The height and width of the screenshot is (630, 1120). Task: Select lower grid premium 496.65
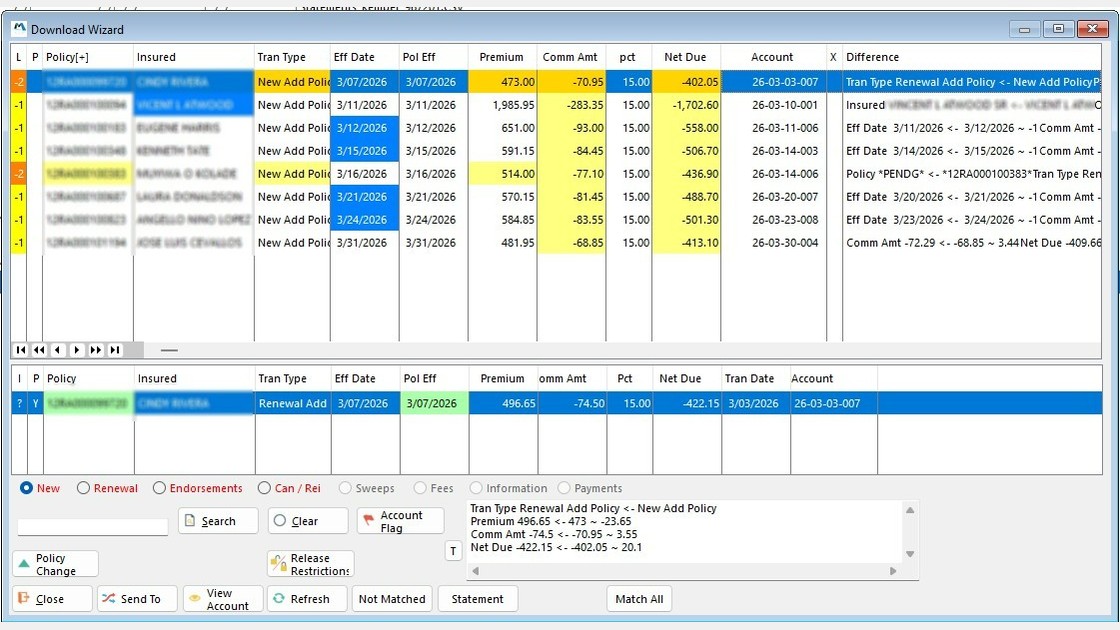click(x=503, y=404)
